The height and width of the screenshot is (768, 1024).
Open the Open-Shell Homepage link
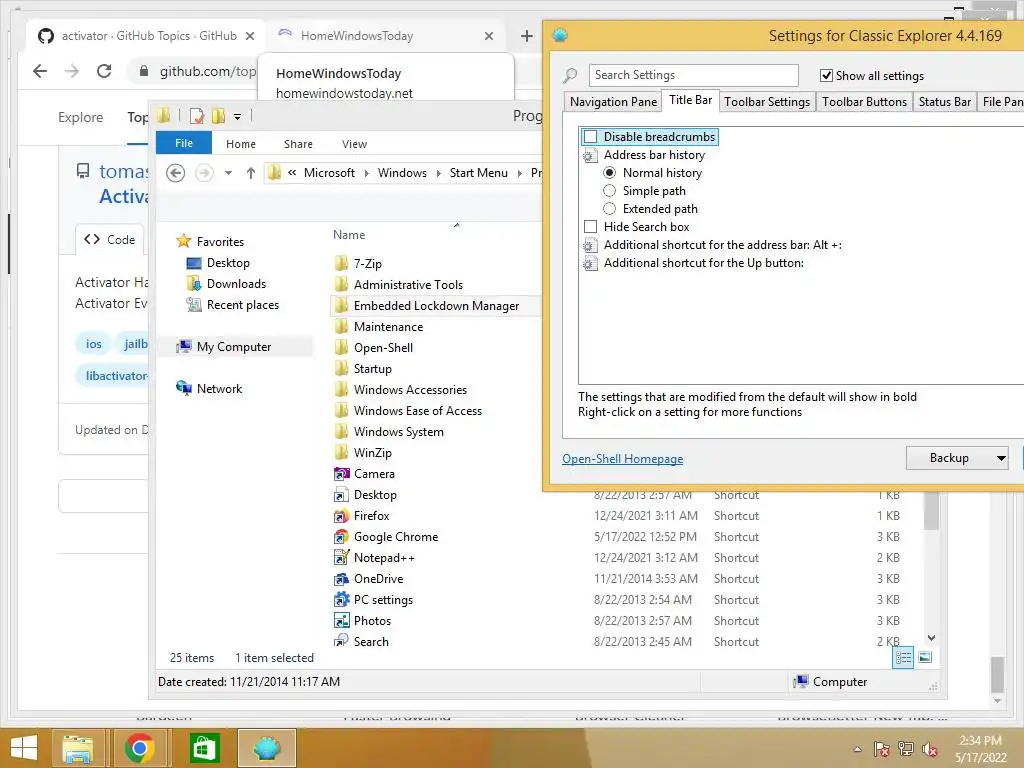pos(622,459)
